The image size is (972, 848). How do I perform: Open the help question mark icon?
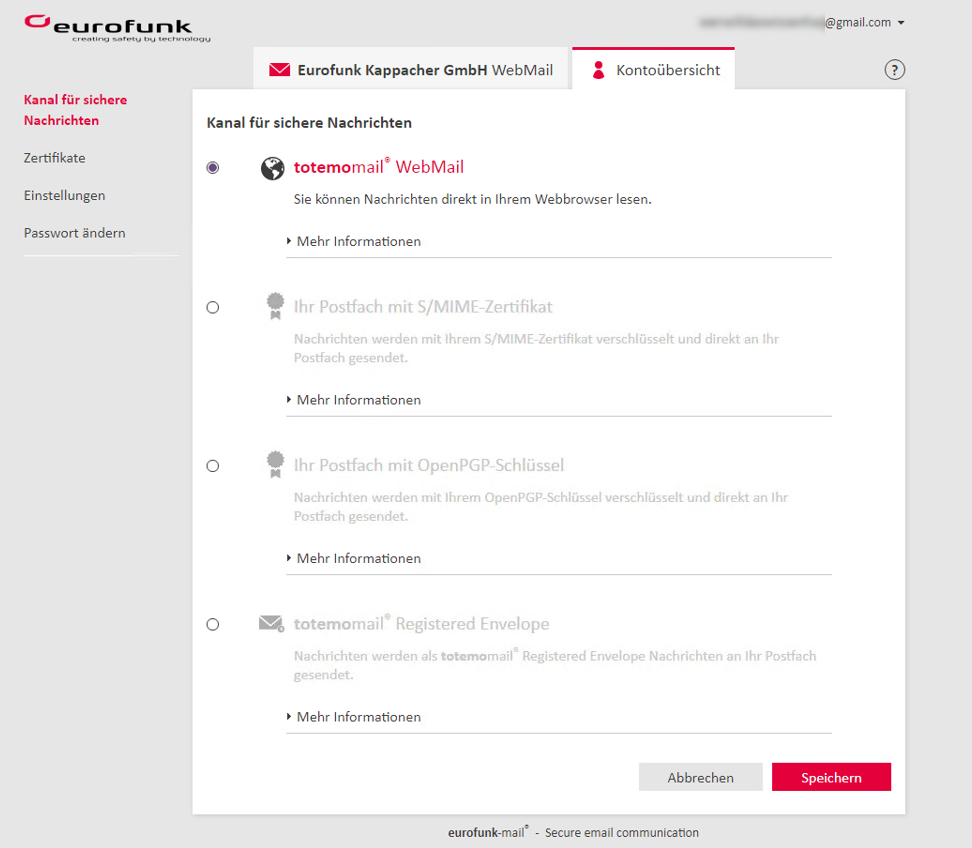[895, 69]
